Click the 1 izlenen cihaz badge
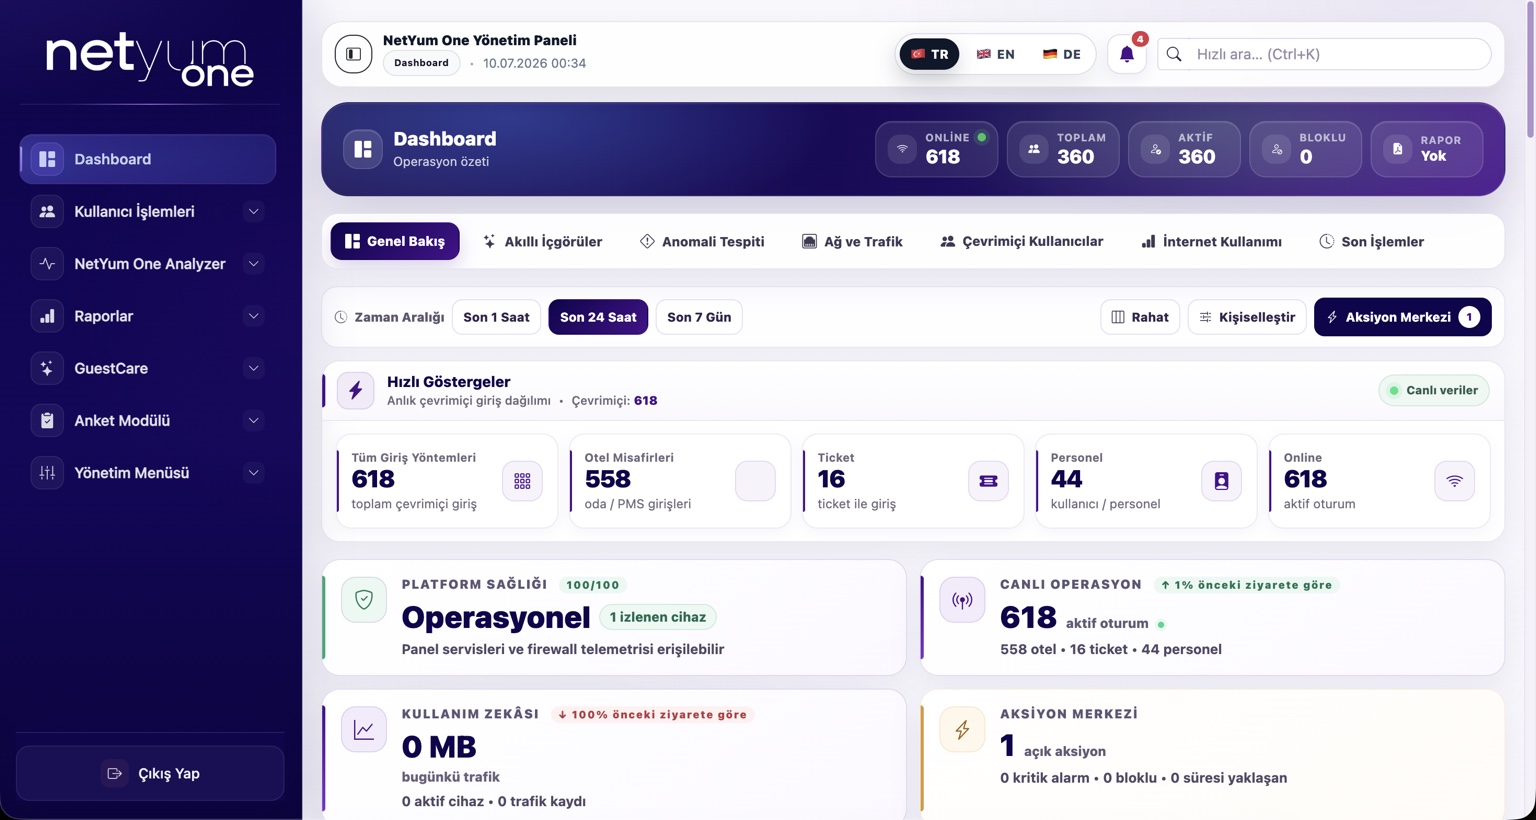Screen dimensions: 1536x820 point(658,617)
